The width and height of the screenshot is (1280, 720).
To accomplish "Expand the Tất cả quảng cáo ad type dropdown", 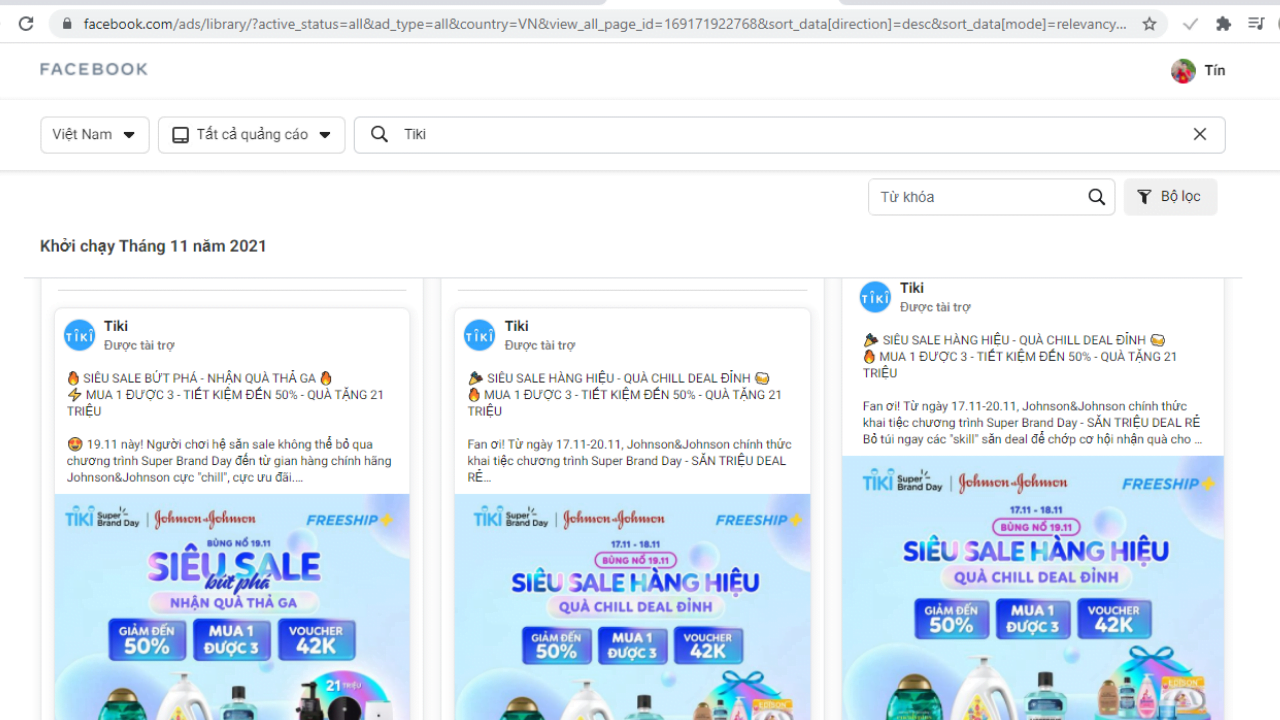I will coord(251,133).
